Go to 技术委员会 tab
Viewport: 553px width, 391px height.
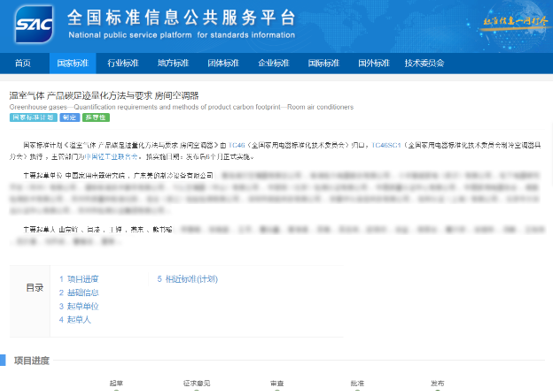pos(424,63)
